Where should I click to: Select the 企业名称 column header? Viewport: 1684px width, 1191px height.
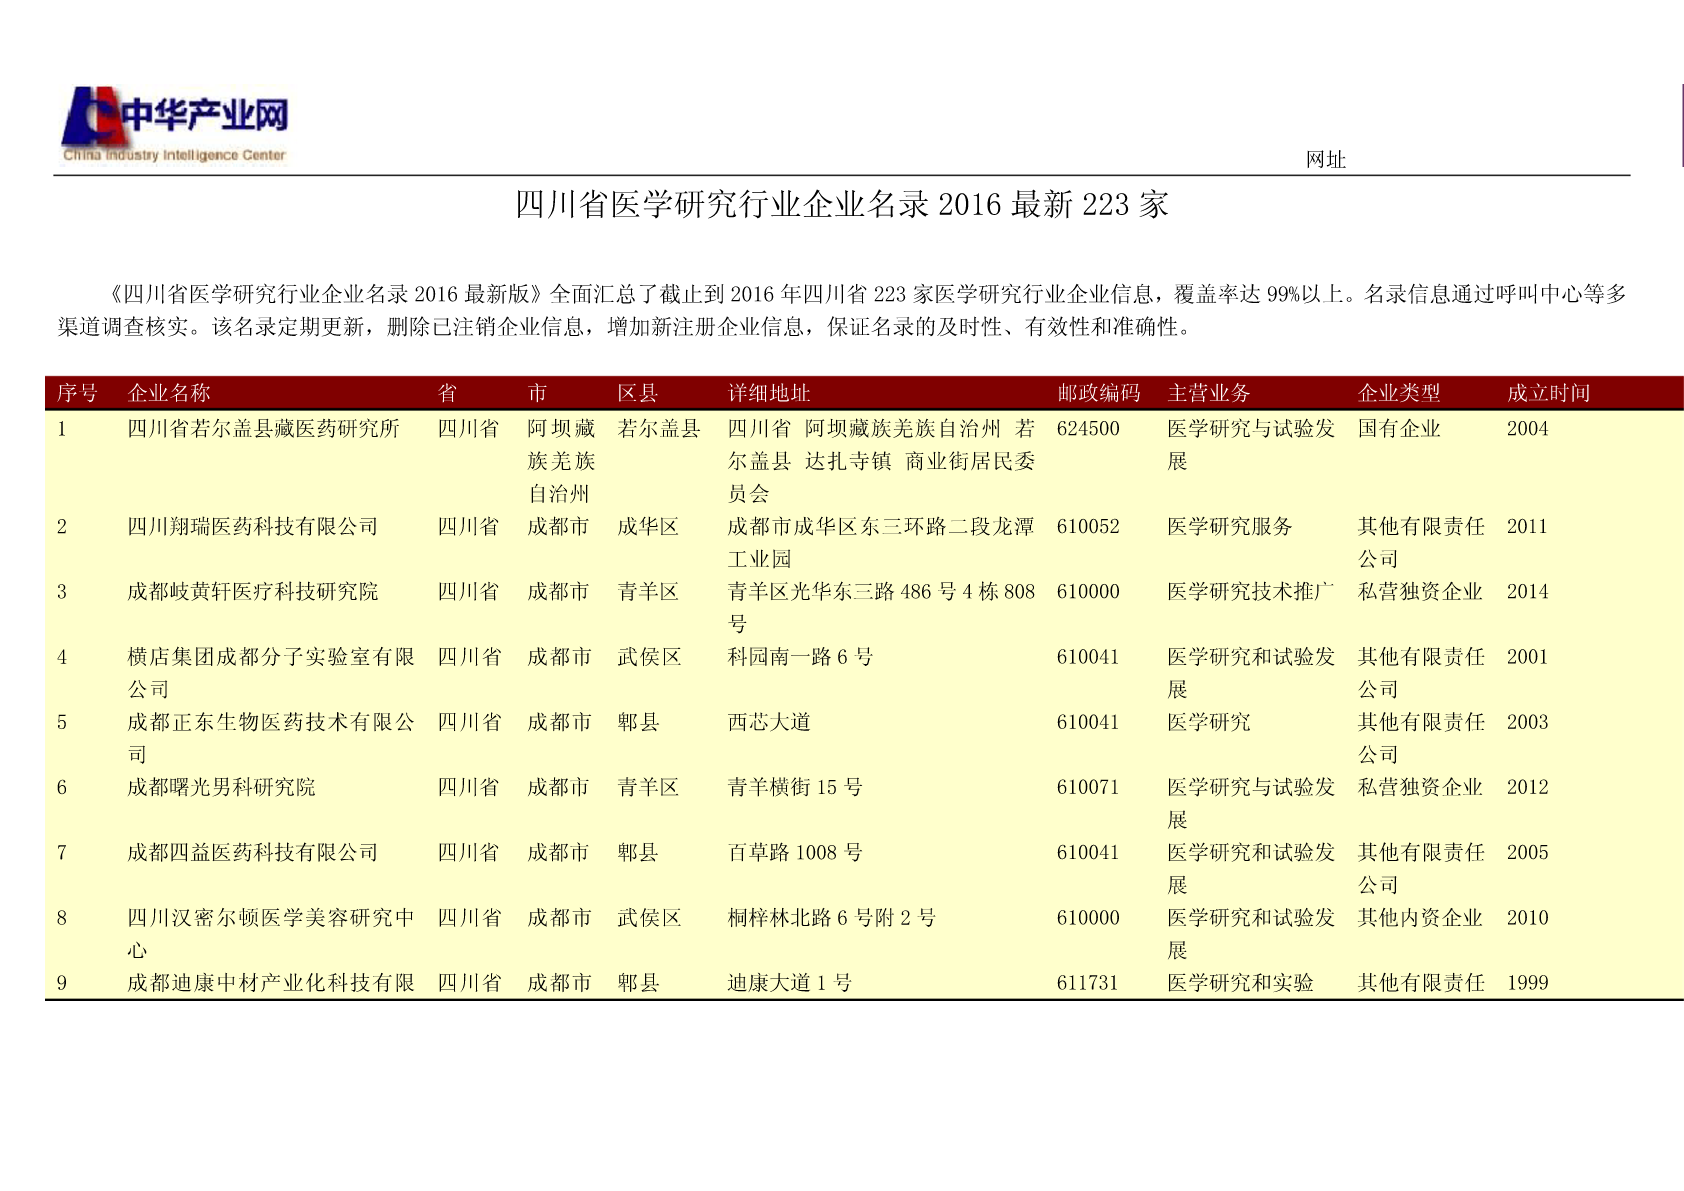click(x=169, y=393)
